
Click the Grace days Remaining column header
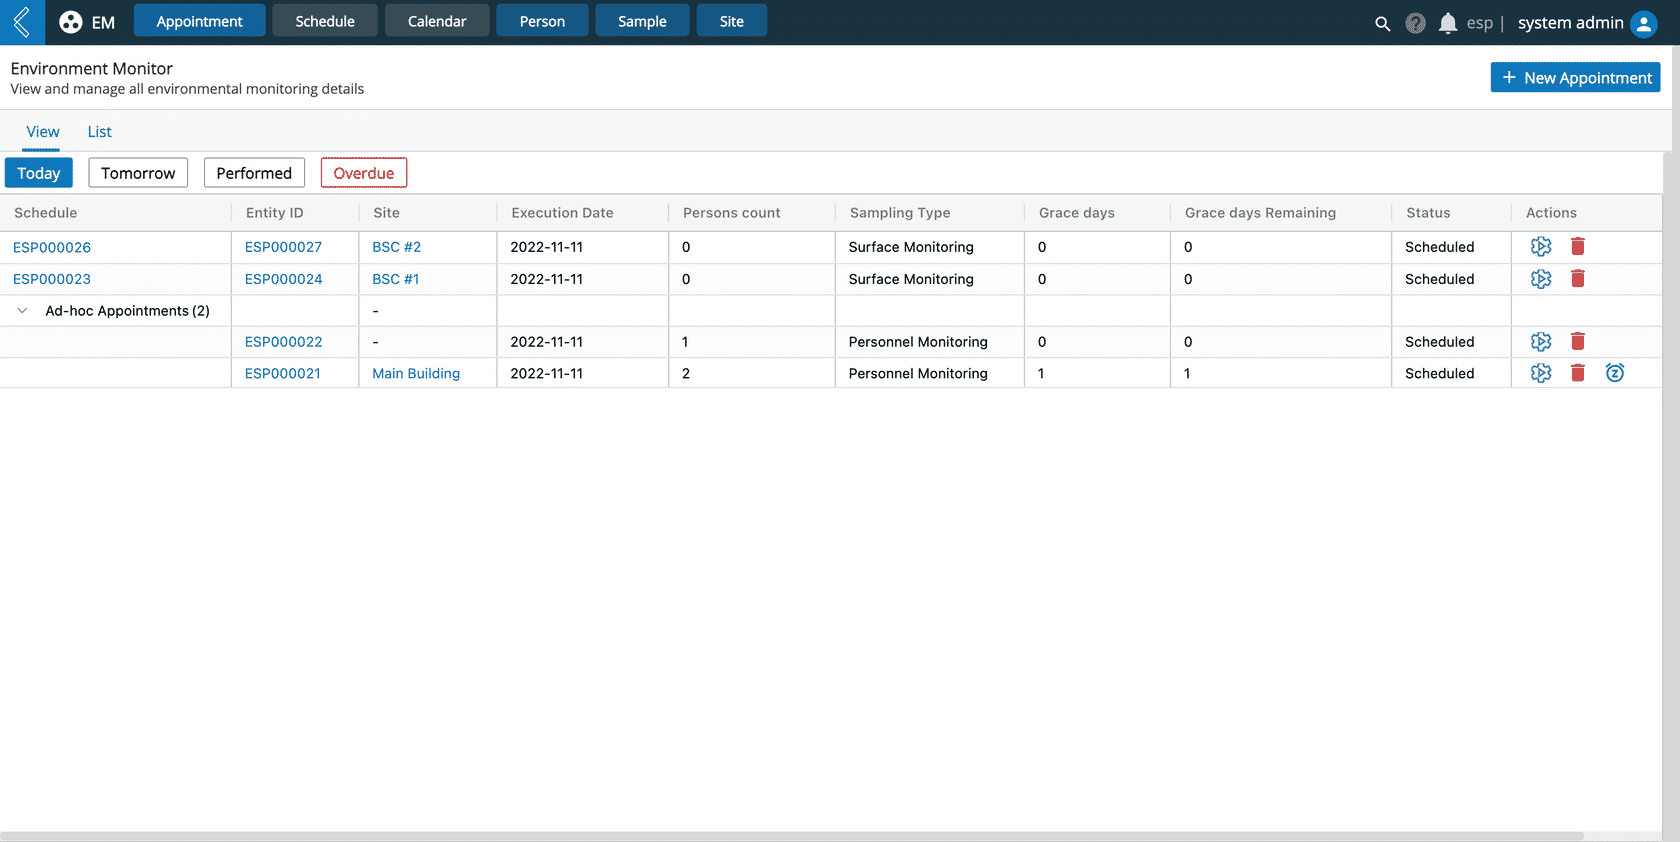click(x=1260, y=213)
